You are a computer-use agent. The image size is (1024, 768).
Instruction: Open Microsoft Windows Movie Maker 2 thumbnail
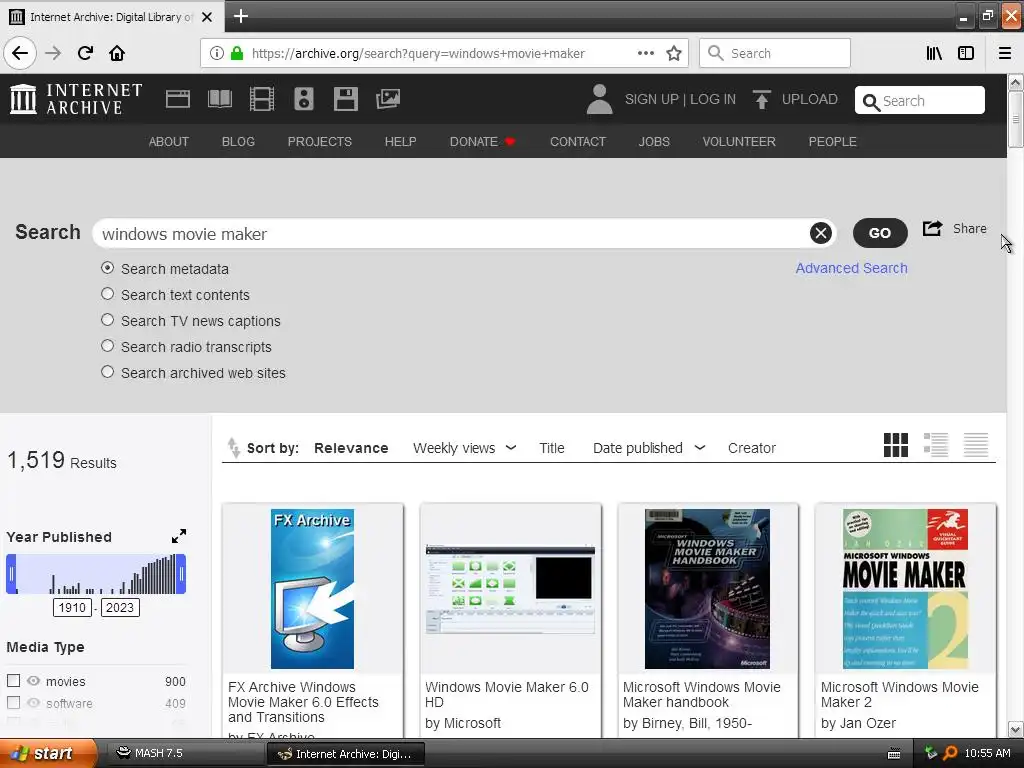coord(905,588)
